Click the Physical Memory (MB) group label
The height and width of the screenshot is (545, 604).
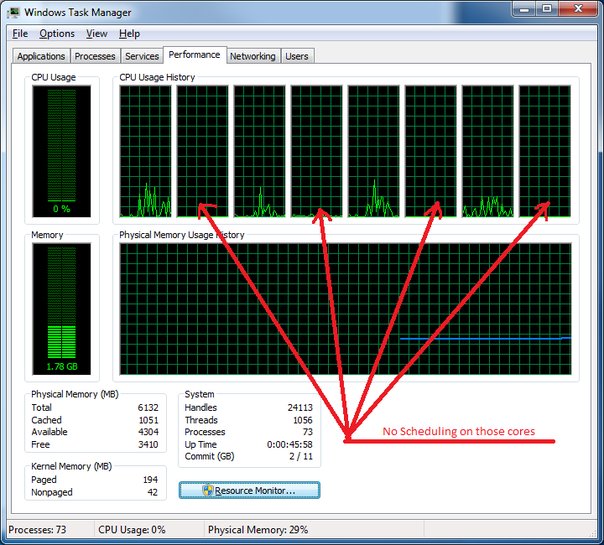[75, 394]
